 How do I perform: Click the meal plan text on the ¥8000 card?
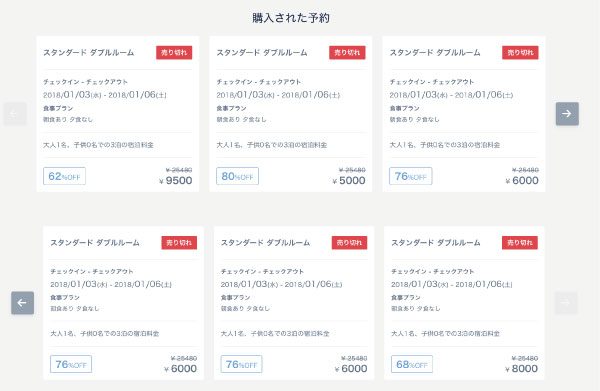coord(416,308)
